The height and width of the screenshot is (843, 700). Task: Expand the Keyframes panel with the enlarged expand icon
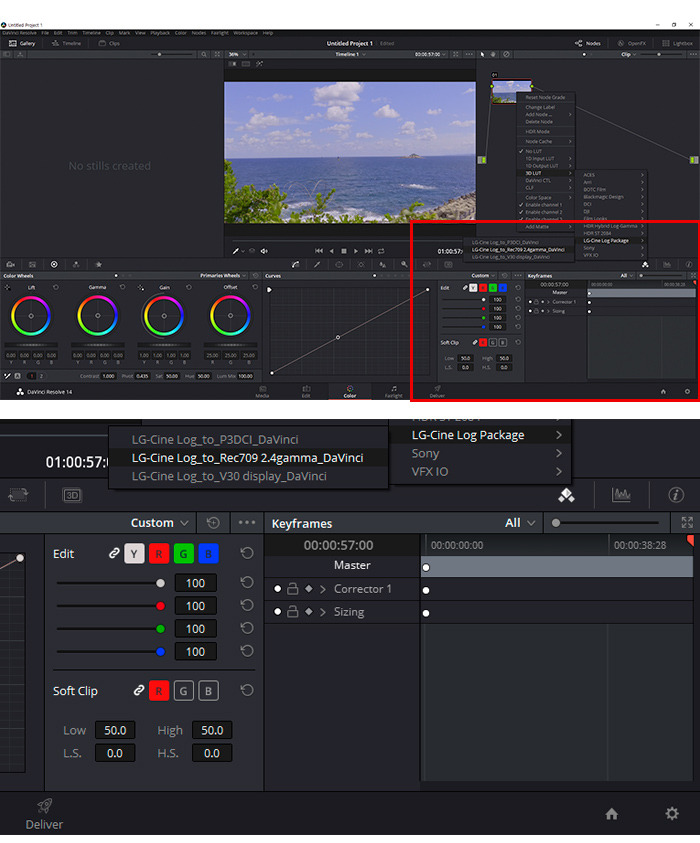[687, 522]
